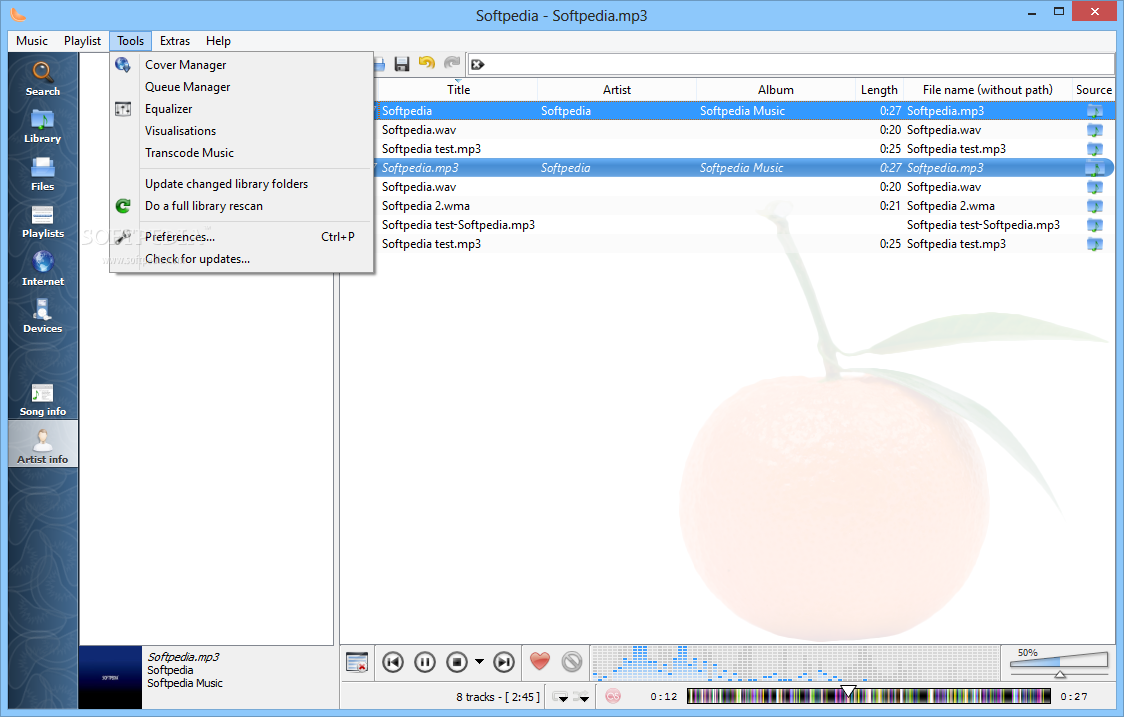Click Softpedia Music album cell in first row
Screen dimensions: 1124x717
[x=742, y=111]
